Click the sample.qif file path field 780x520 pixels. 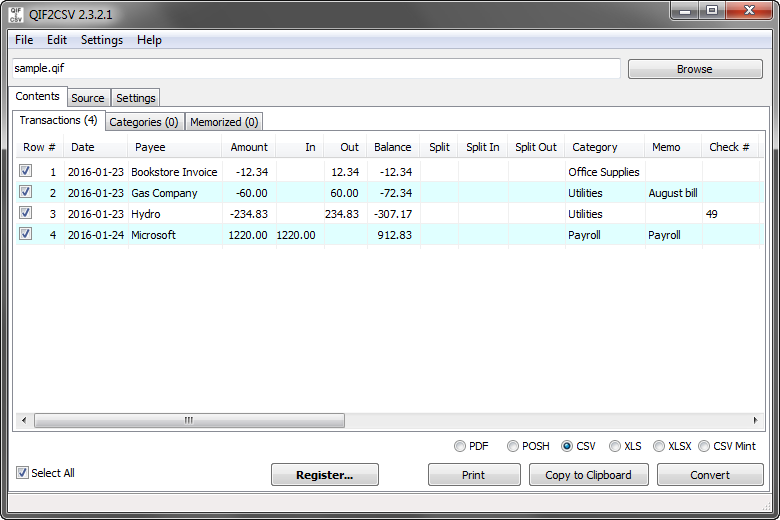click(x=315, y=68)
